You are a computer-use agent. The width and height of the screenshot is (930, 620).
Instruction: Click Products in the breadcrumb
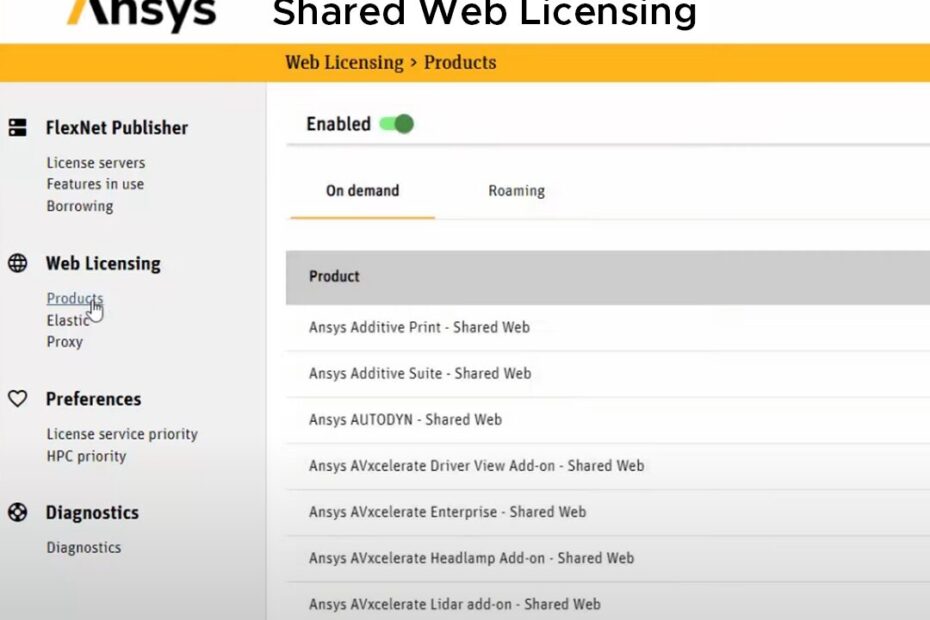[x=460, y=62]
